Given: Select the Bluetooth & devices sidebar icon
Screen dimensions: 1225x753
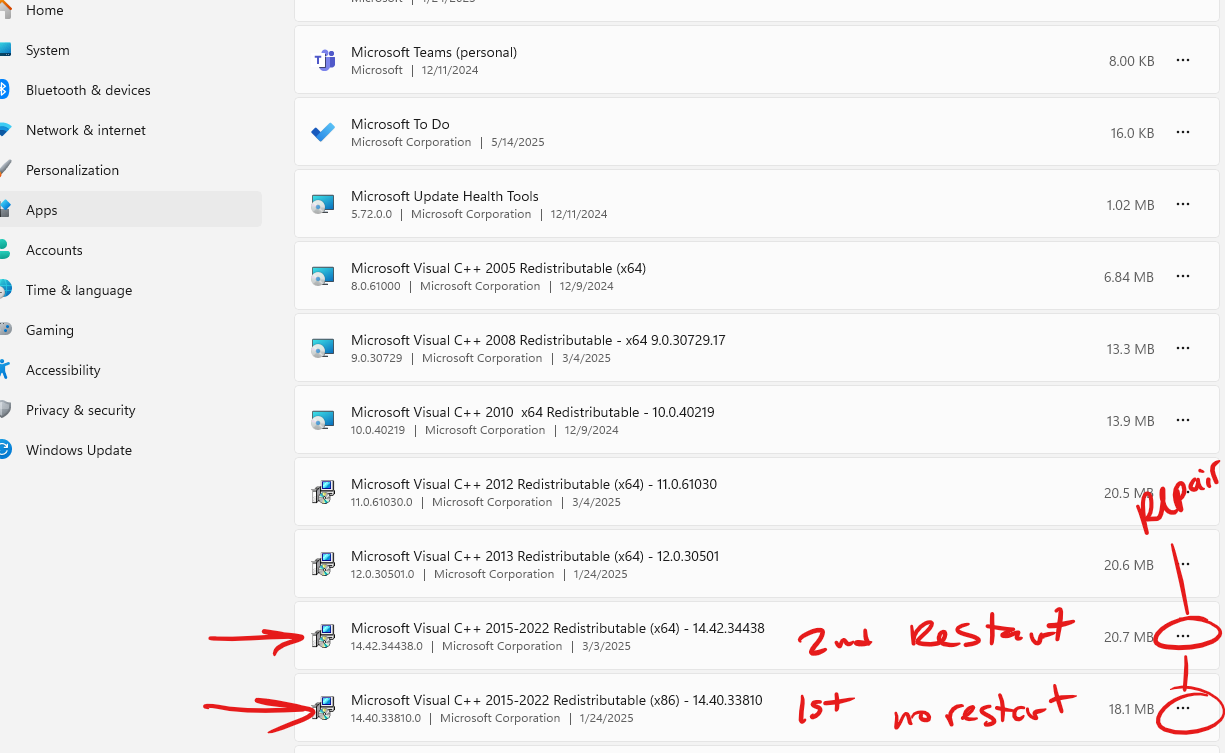Looking at the screenshot, I should coord(8,90).
